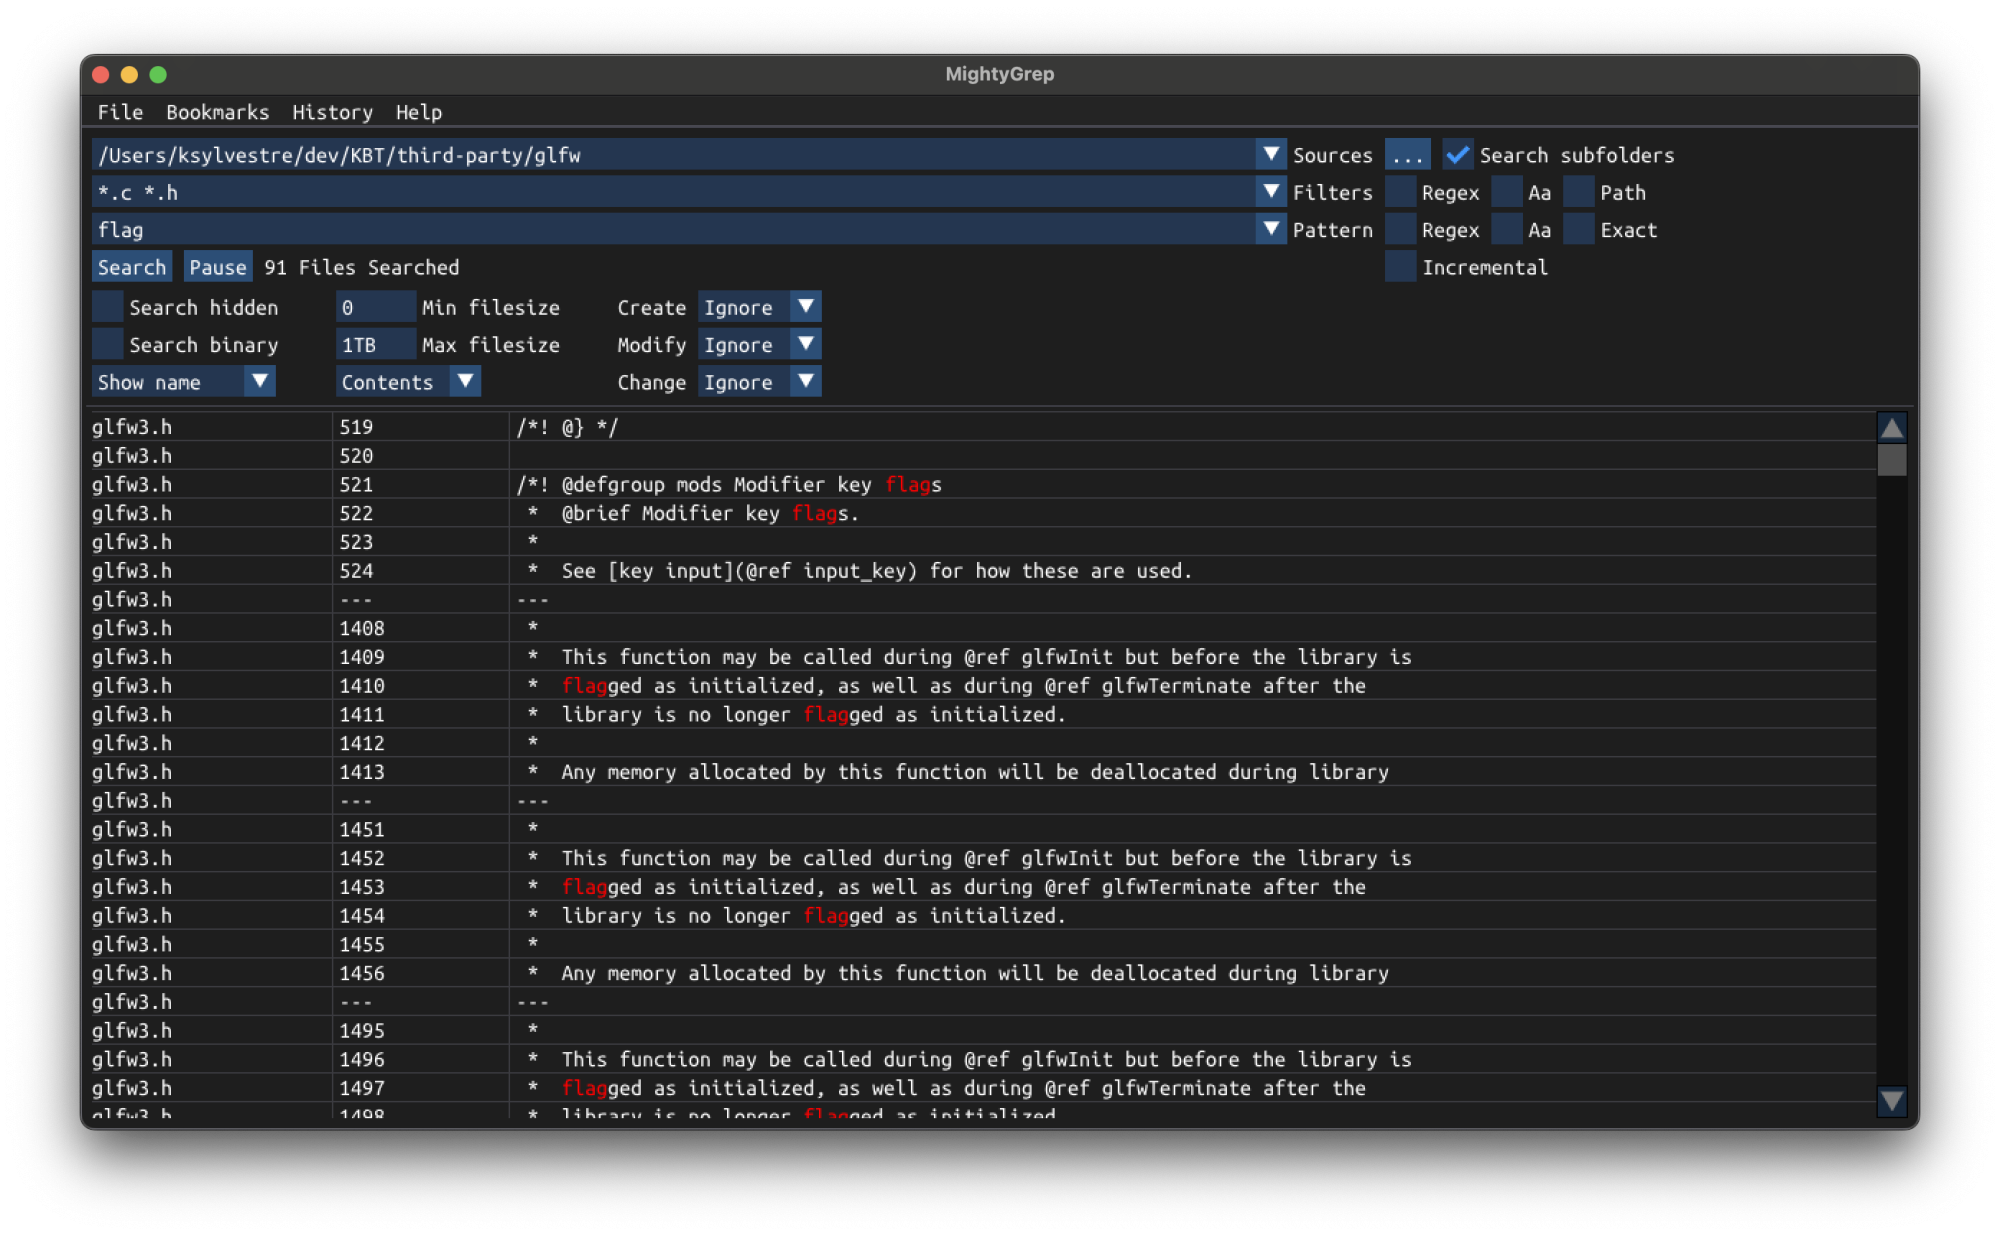The height and width of the screenshot is (1236, 2000).
Task: Enable Search hidden checkbox
Action: click(x=108, y=307)
